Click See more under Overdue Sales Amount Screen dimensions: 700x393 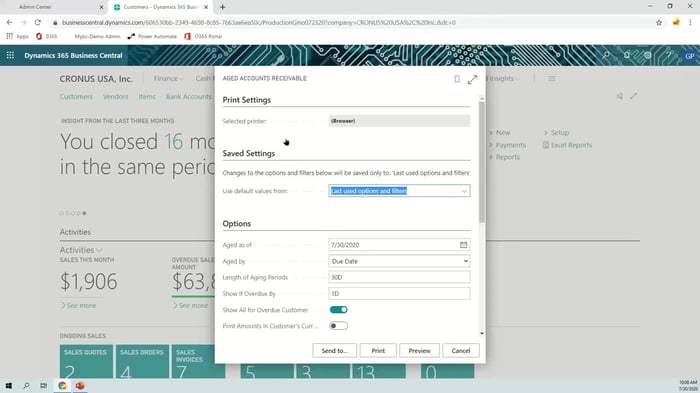tap(190, 305)
